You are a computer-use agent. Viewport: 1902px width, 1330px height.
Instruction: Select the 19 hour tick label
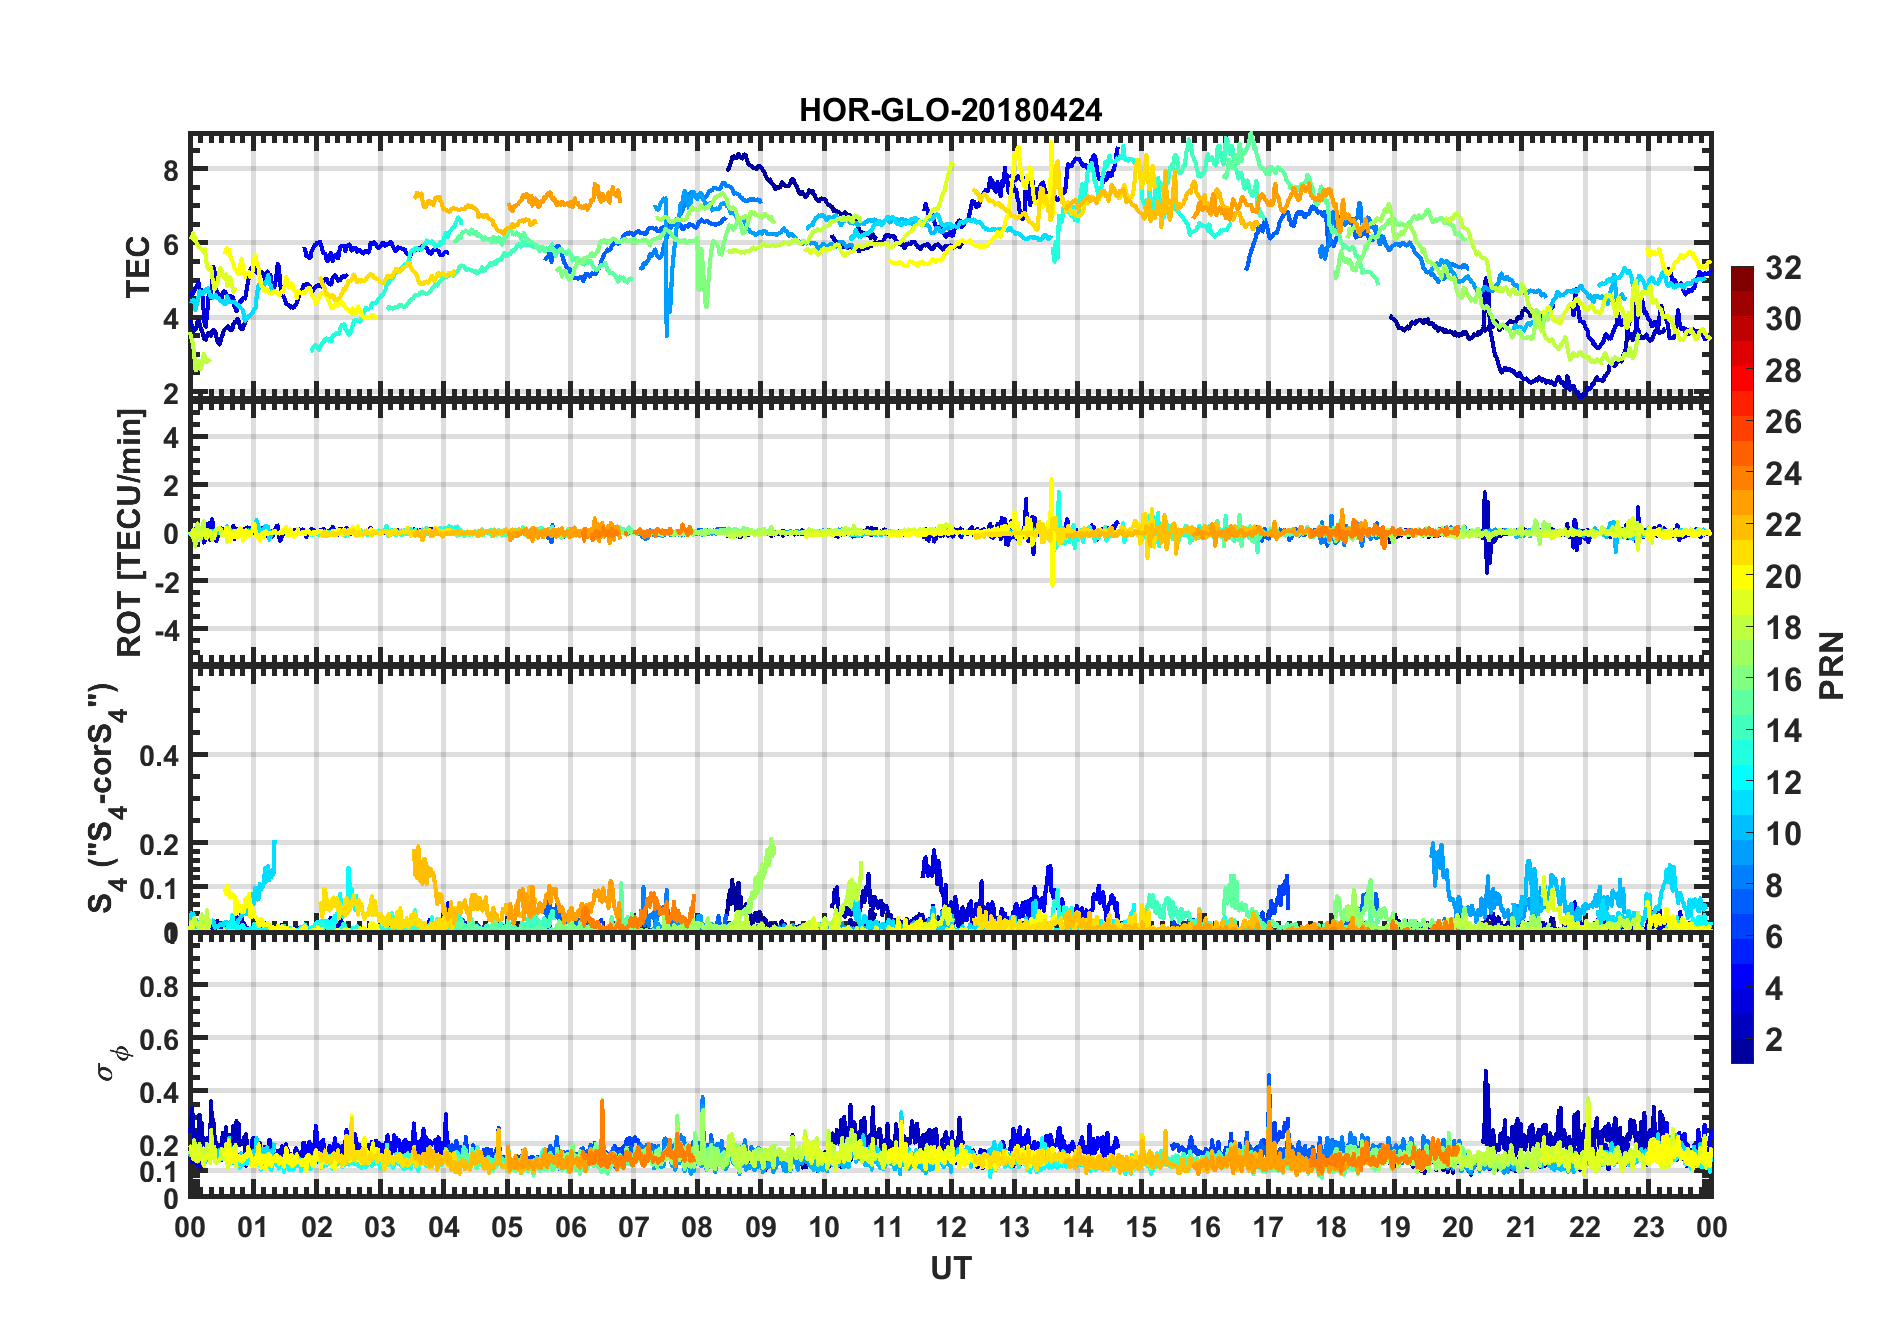[x=1395, y=1227]
